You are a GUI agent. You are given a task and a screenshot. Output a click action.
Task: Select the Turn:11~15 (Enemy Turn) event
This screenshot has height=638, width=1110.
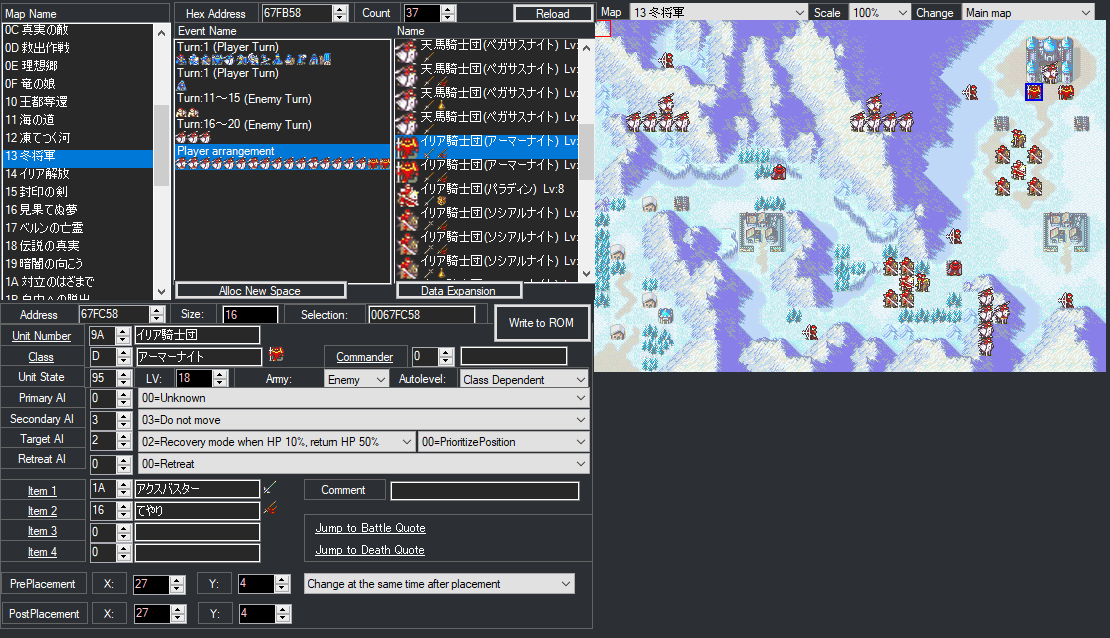click(x=244, y=99)
